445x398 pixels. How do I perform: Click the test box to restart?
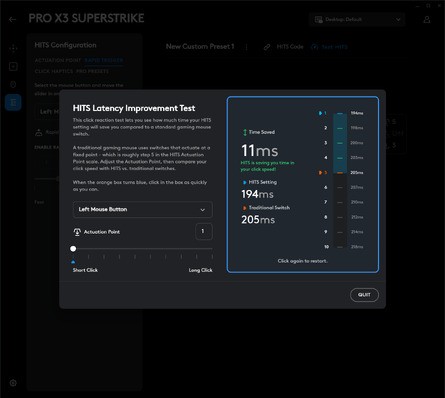point(303,184)
